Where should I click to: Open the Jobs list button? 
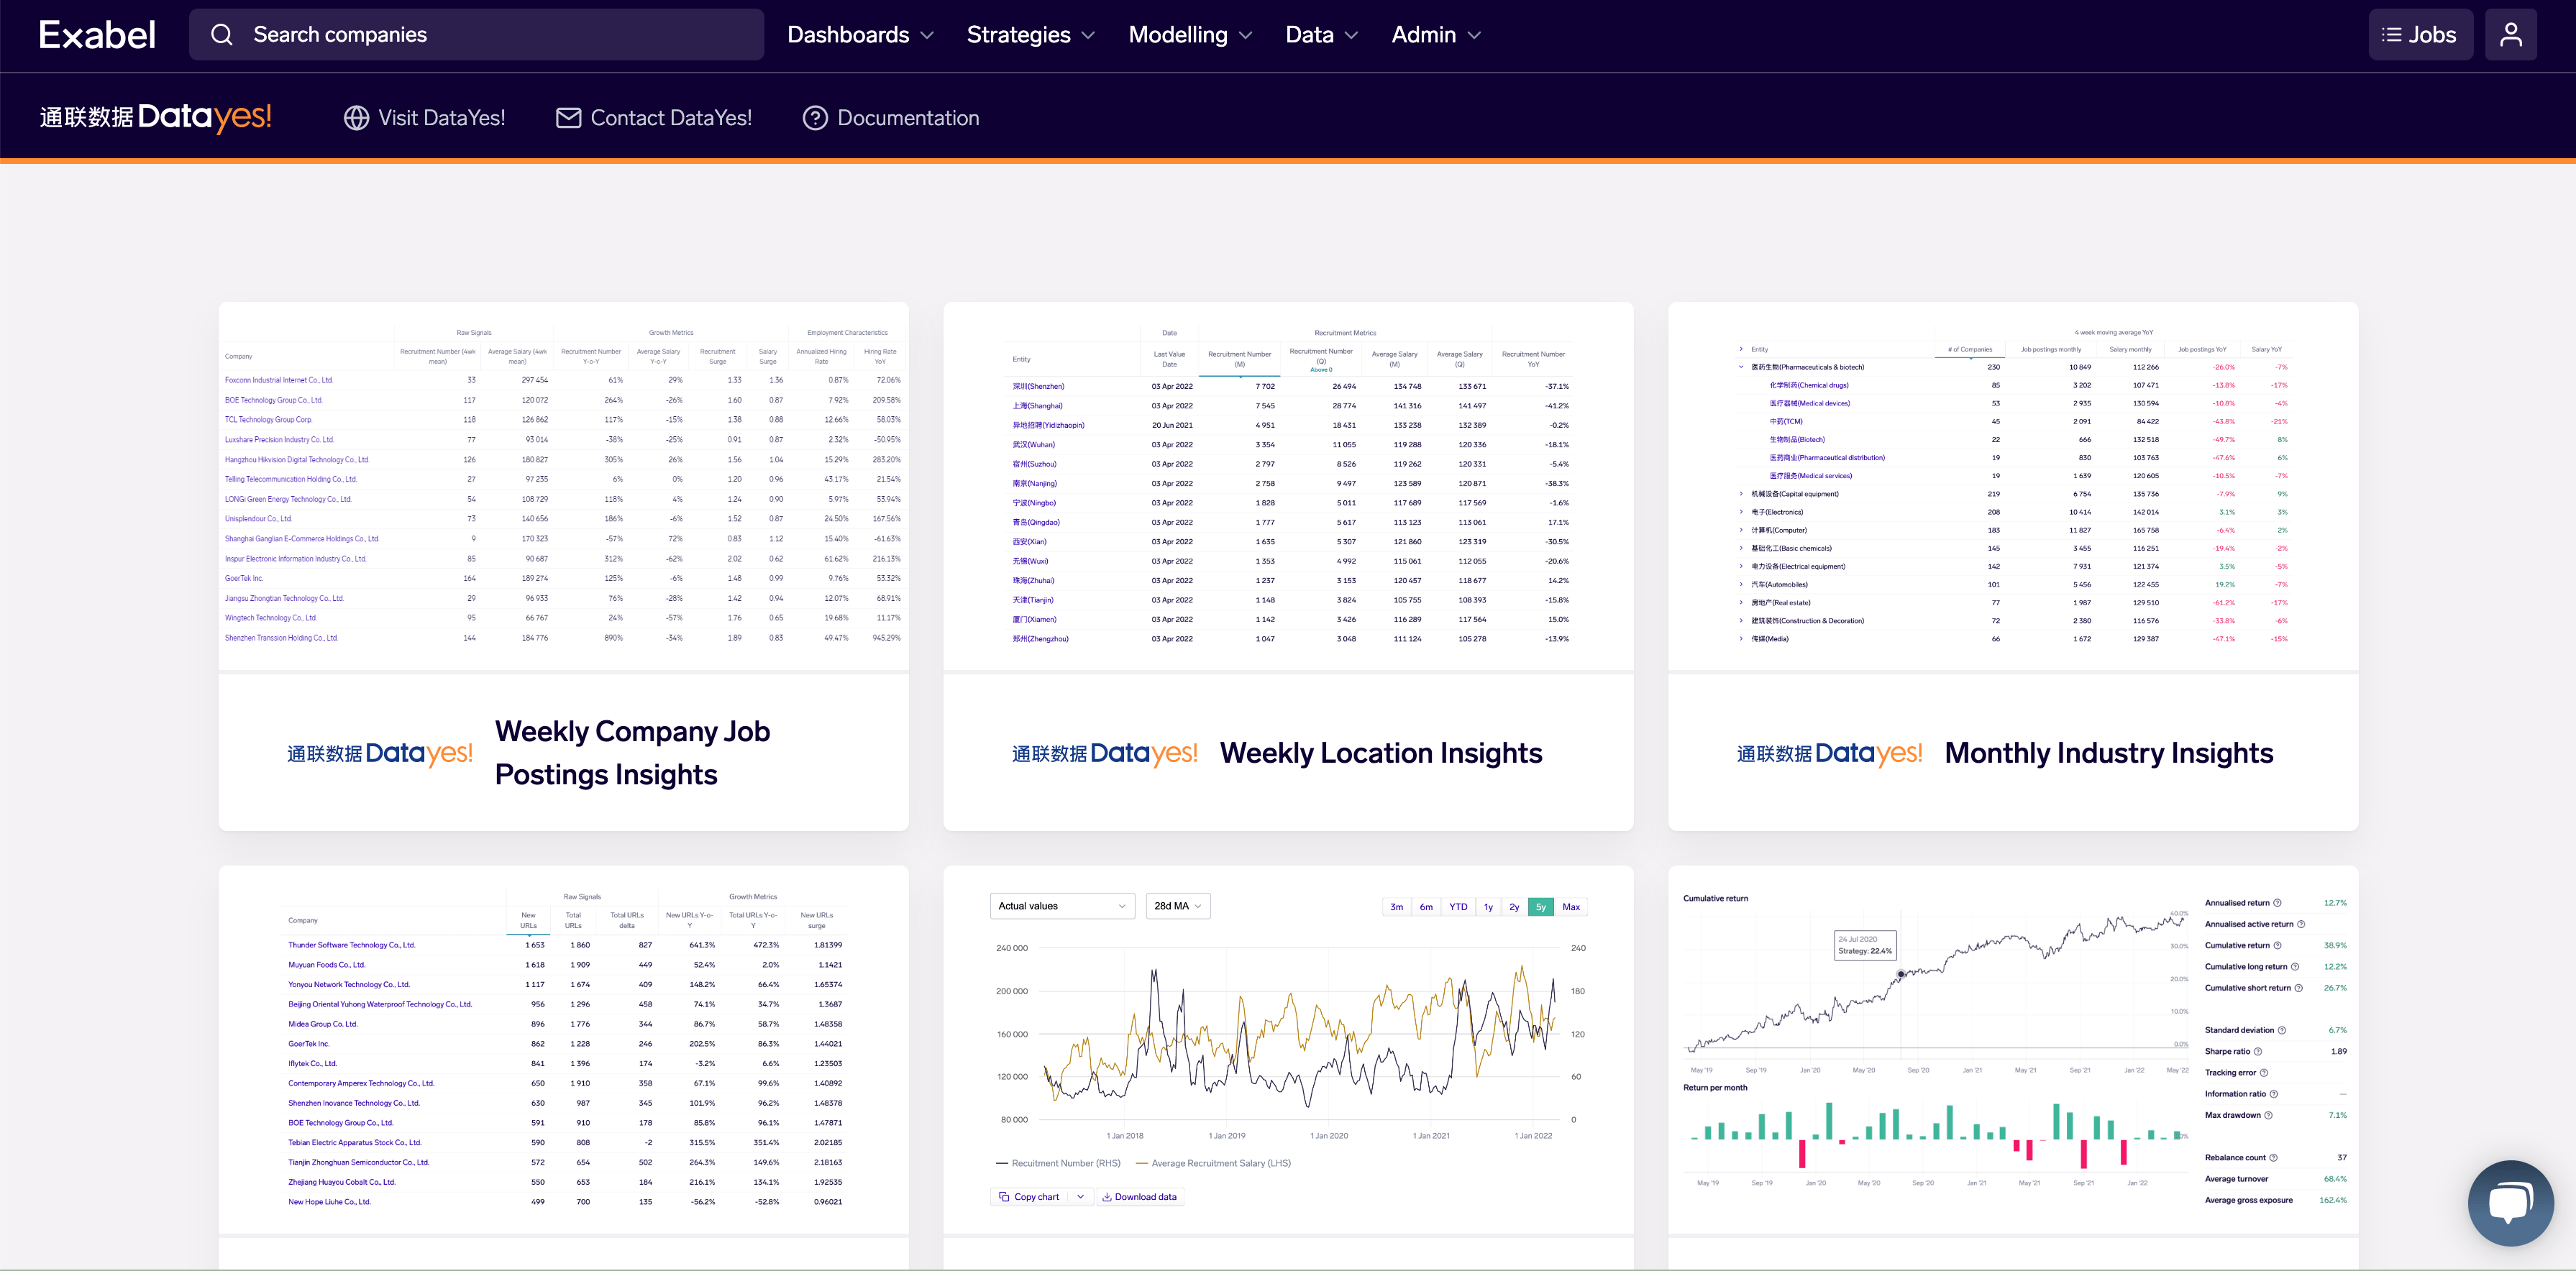[2420, 35]
